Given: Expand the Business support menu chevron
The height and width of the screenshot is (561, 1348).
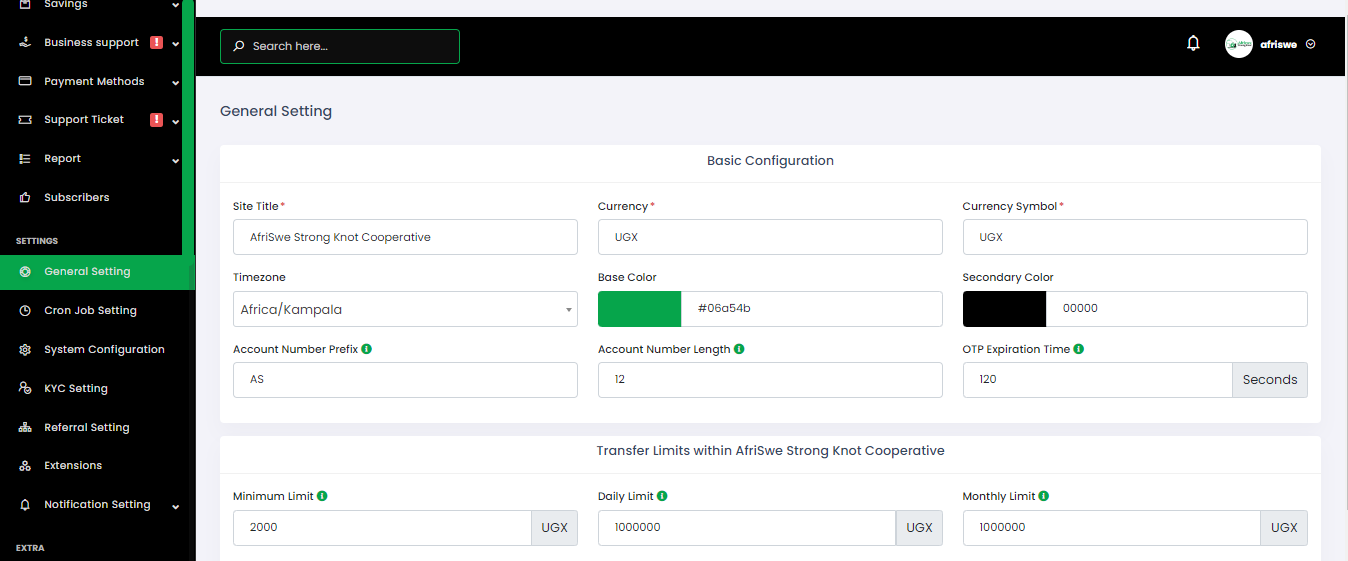Looking at the screenshot, I should tap(175, 44).
